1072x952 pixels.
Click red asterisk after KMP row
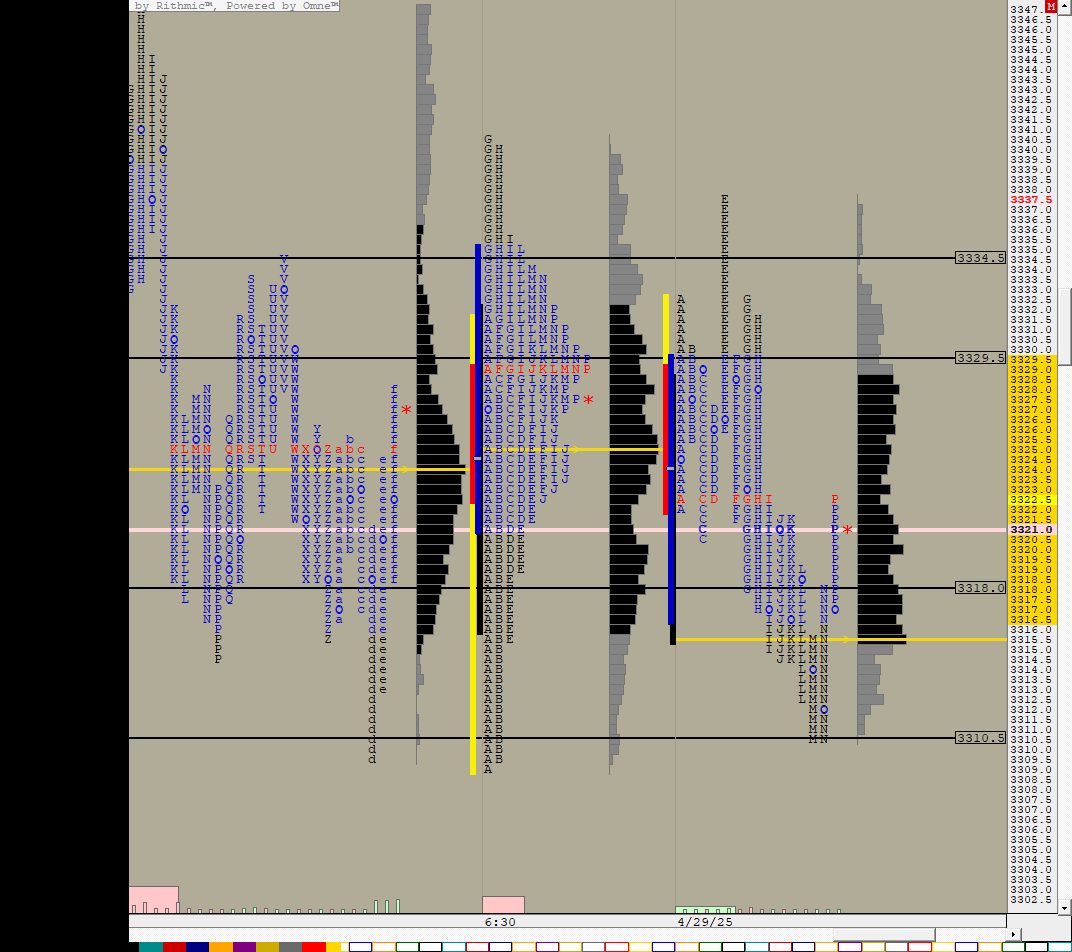(588, 400)
